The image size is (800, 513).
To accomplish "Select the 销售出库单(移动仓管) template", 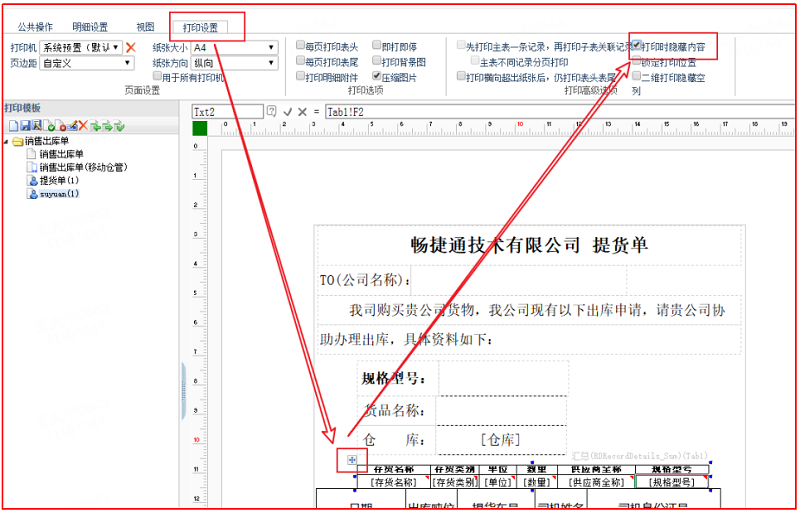I will (84, 167).
